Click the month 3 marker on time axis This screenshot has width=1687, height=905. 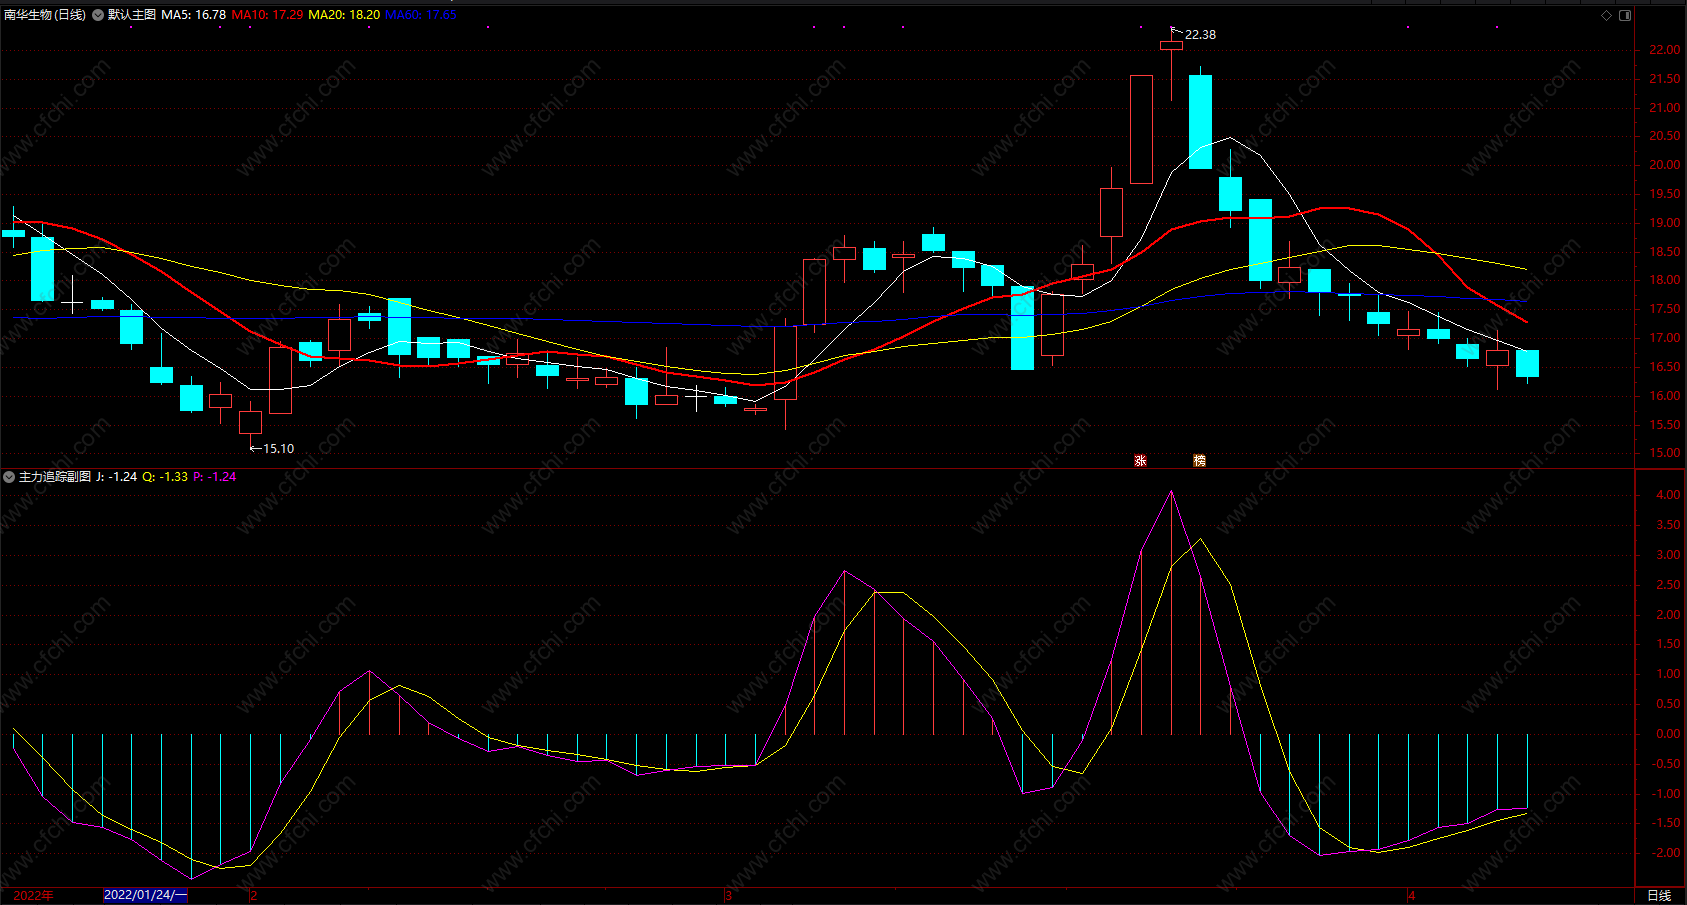tap(728, 895)
